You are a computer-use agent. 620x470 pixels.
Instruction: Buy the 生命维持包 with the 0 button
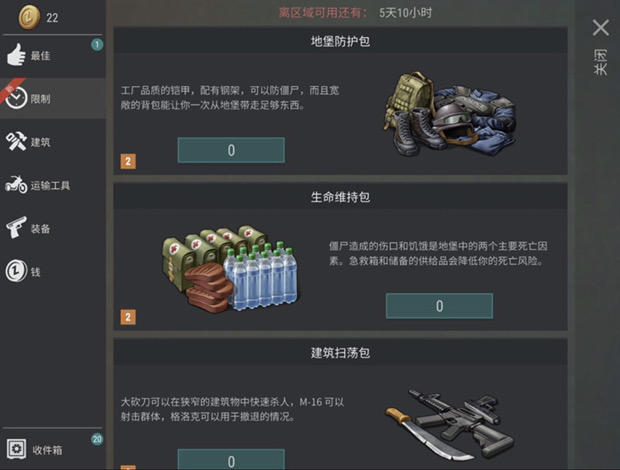point(439,306)
